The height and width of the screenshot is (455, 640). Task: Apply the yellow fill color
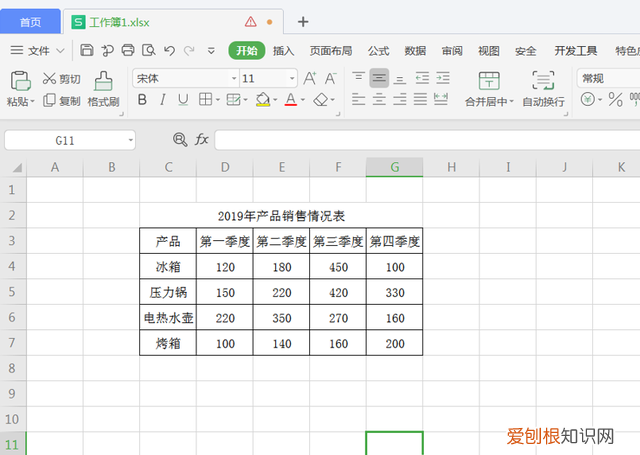pyautogui.click(x=263, y=99)
